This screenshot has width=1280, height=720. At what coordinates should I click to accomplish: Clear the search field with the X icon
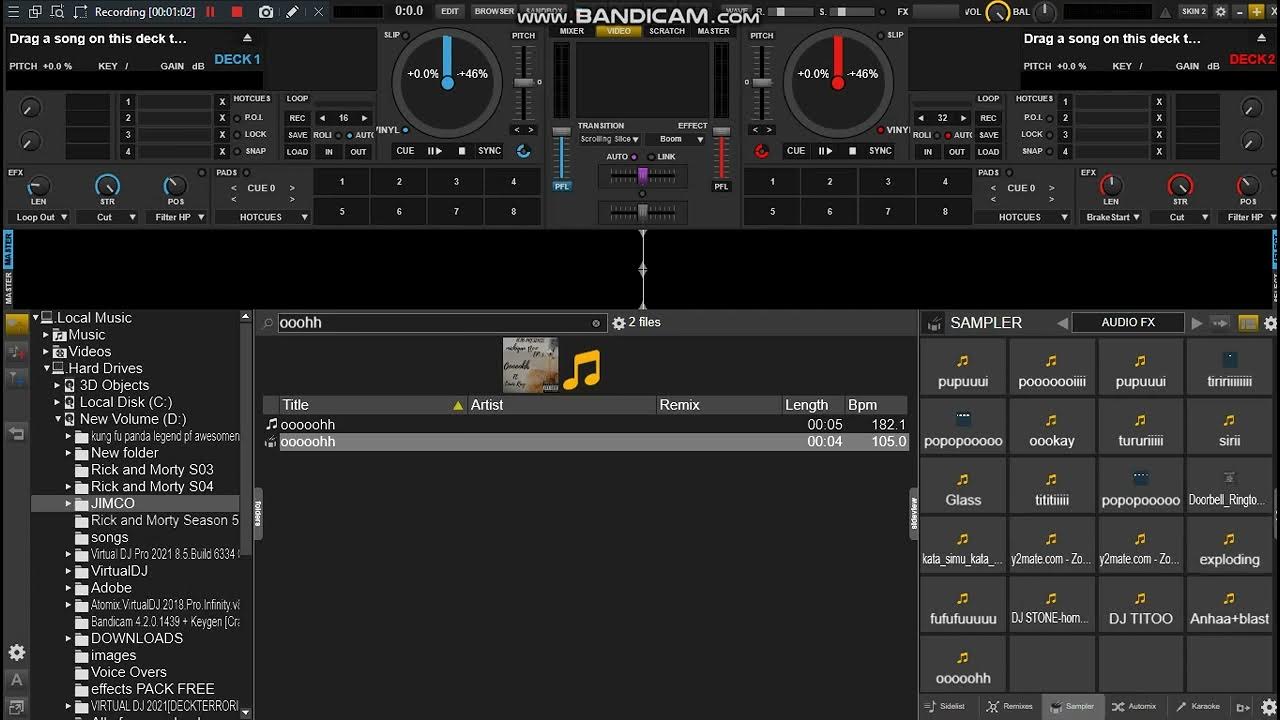pos(596,323)
